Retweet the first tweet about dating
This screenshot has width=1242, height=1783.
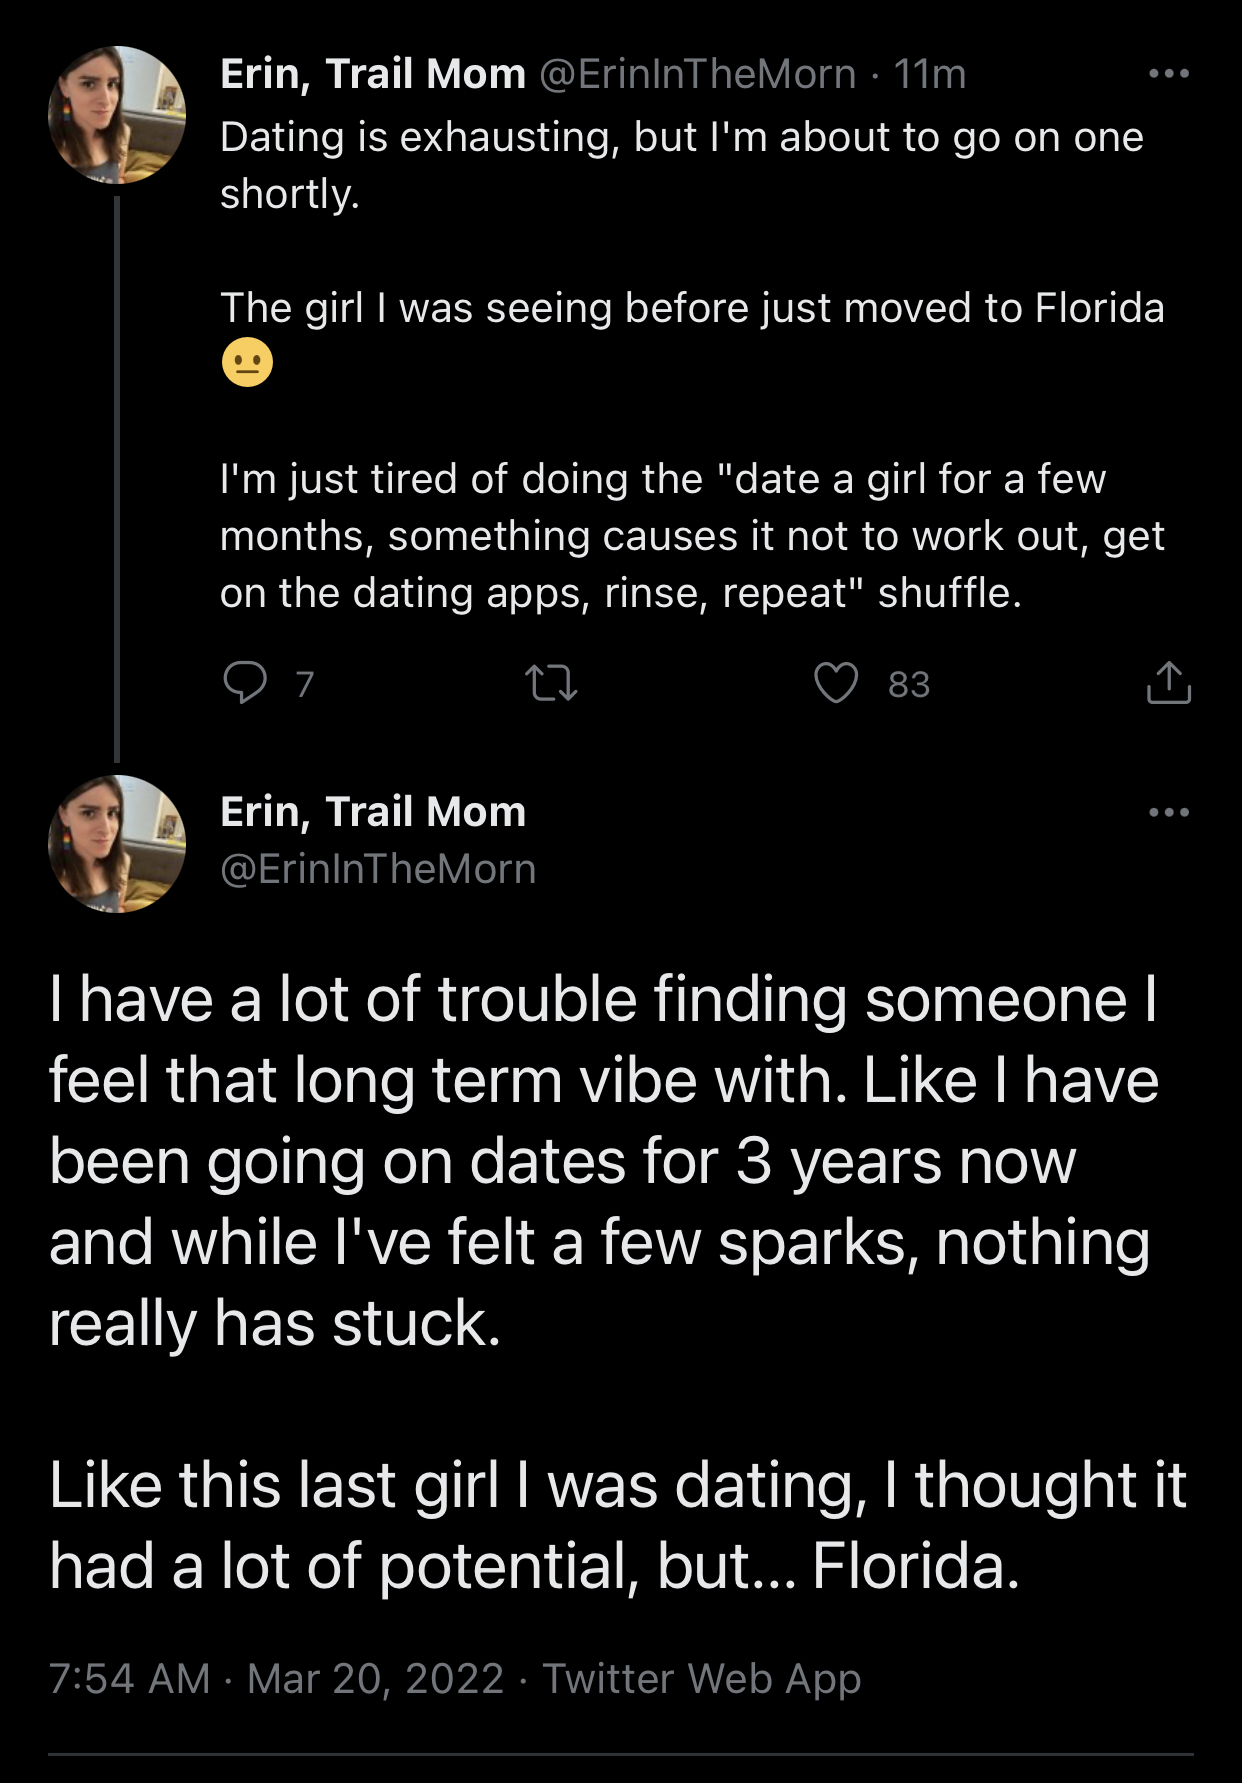[x=551, y=684]
